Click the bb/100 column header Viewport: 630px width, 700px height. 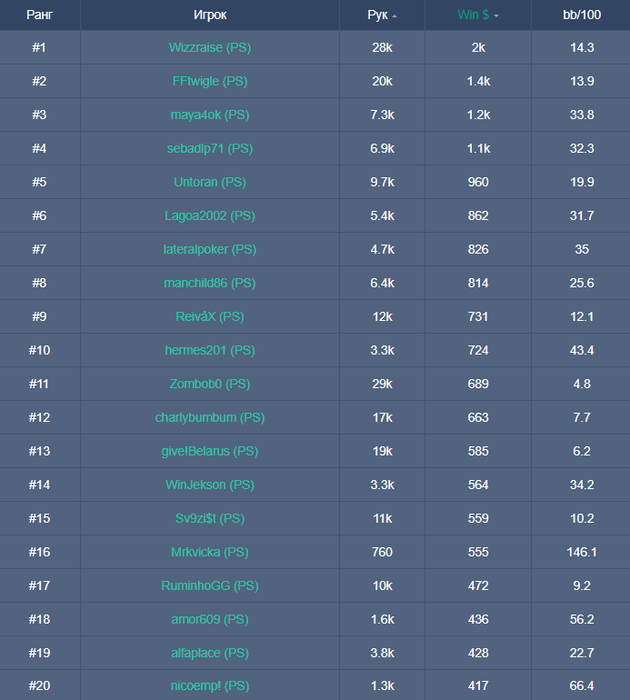[x=581, y=15]
